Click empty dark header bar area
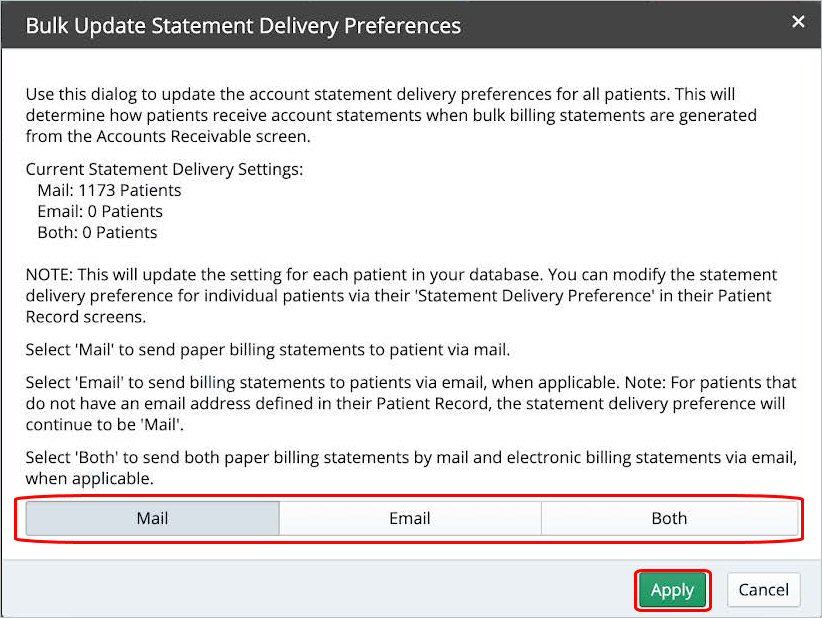Screen dimensions: 822x618 coord(620,25)
